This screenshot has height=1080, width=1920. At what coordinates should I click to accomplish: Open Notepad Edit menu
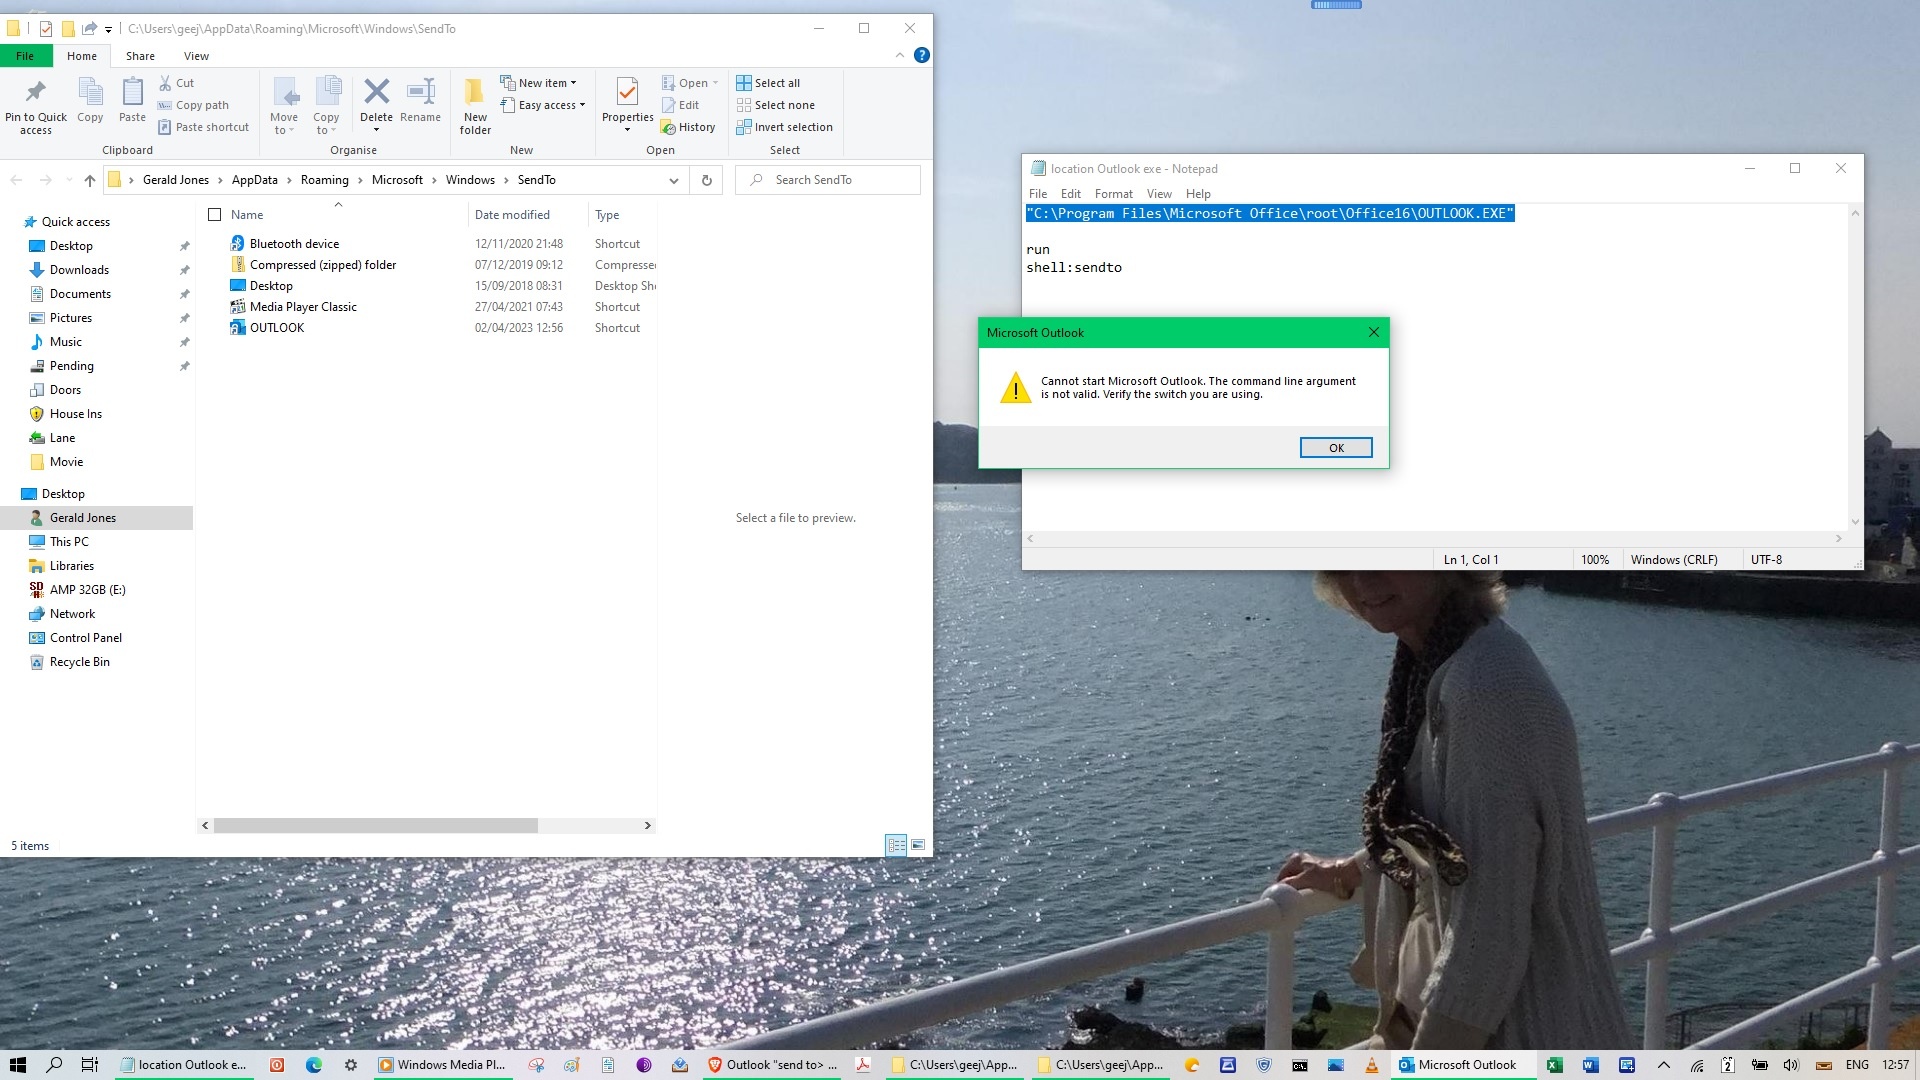pyautogui.click(x=1070, y=194)
